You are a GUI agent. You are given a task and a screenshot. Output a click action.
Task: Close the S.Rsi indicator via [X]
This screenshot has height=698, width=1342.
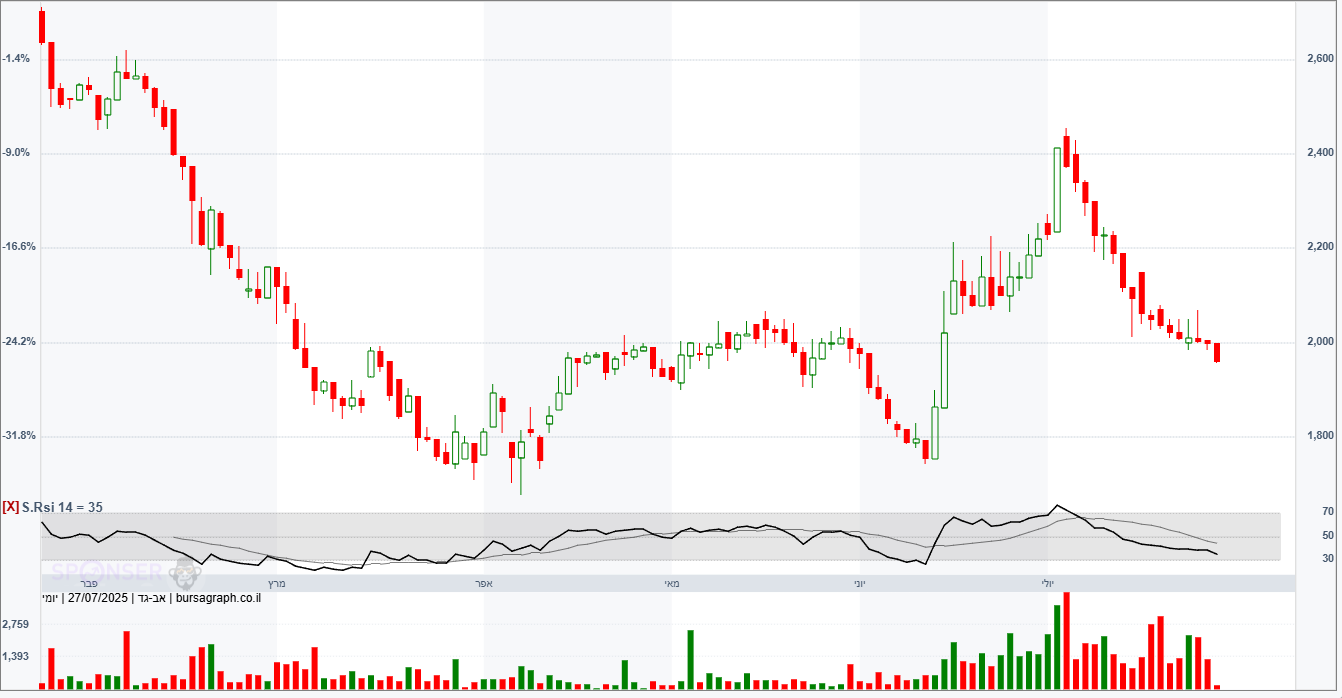point(10,507)
